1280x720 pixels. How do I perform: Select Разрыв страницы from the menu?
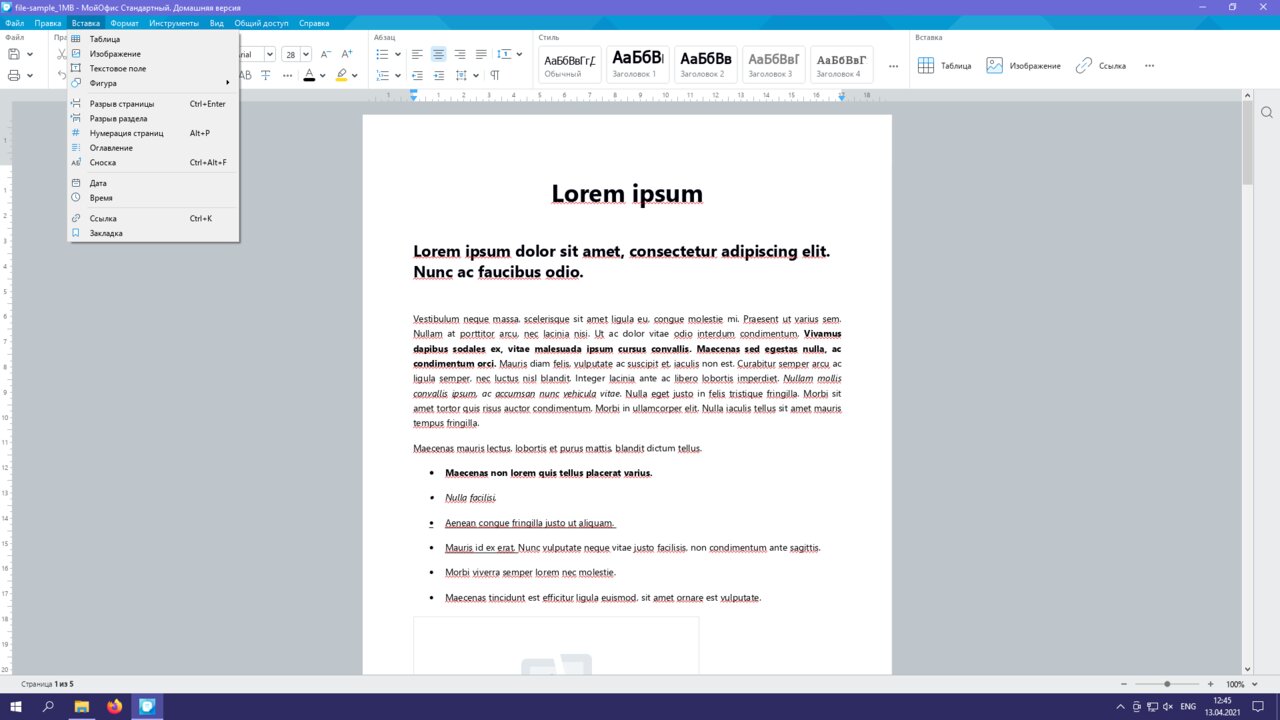122,104
